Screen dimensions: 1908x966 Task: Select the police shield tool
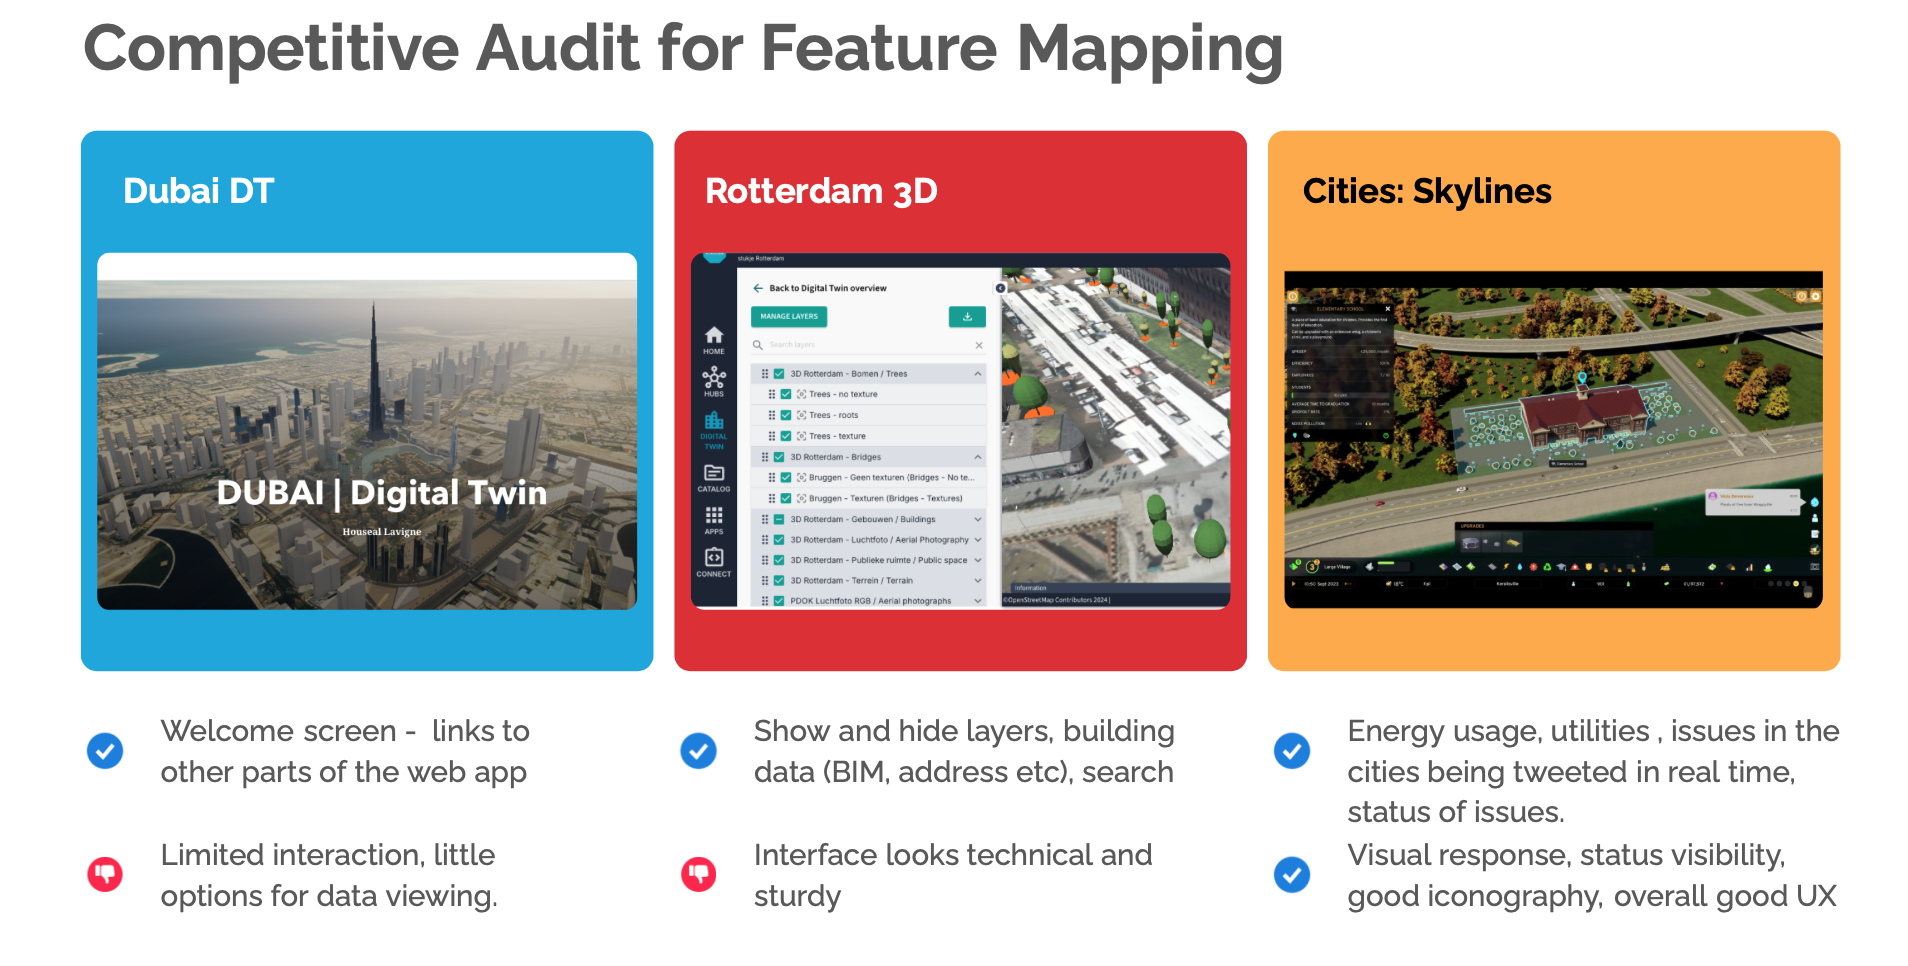1589,567
